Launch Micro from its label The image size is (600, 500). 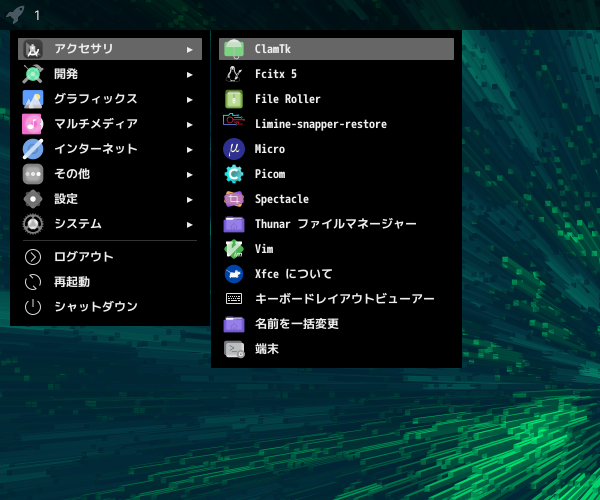tap(270, 149)
